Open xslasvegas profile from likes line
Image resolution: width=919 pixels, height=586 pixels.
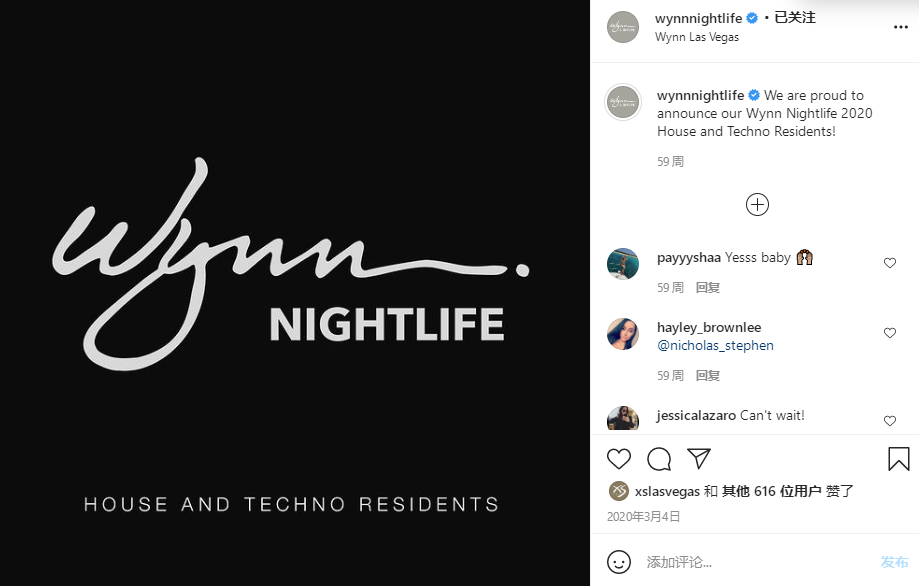click(x=667, y=491)
